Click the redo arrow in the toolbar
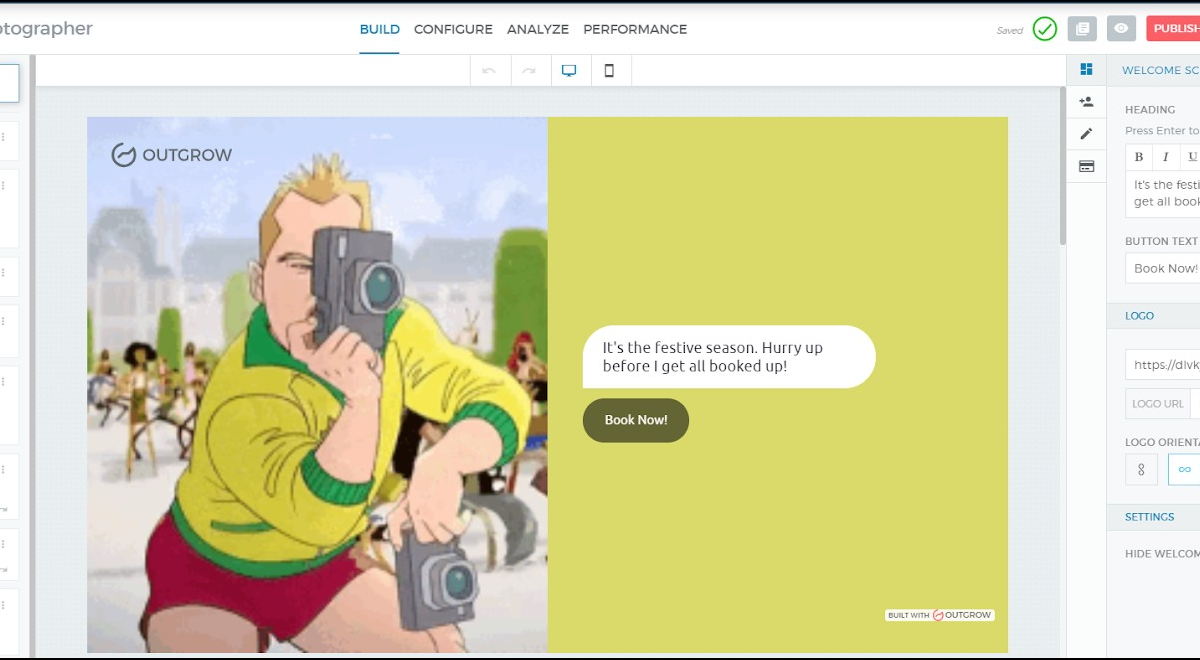The height and width of the screenshot is (660, 1200). tap(529, 71)
